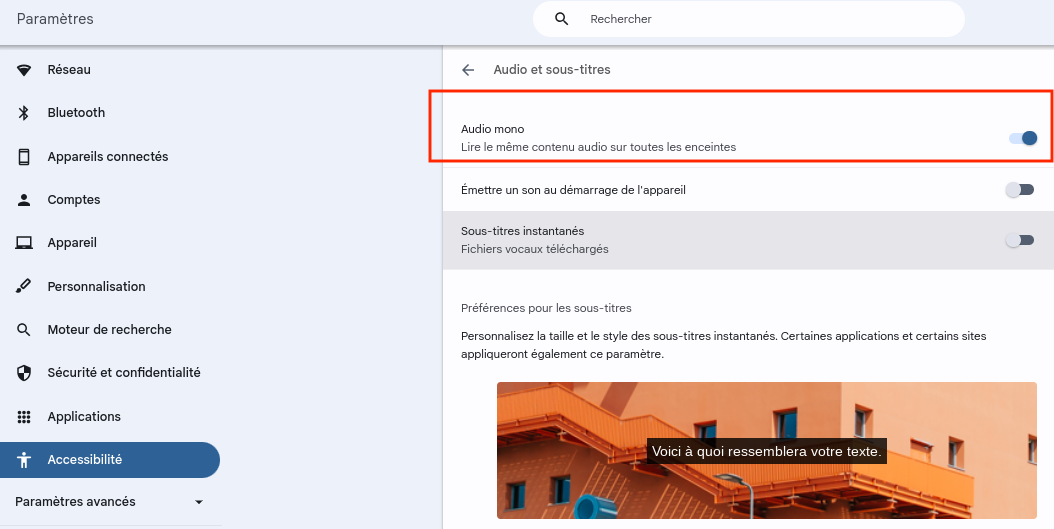Click the Wi-Fi icon beside Réseau
The width and height of the screenshot is (1054, 529).
click(24, 70)
